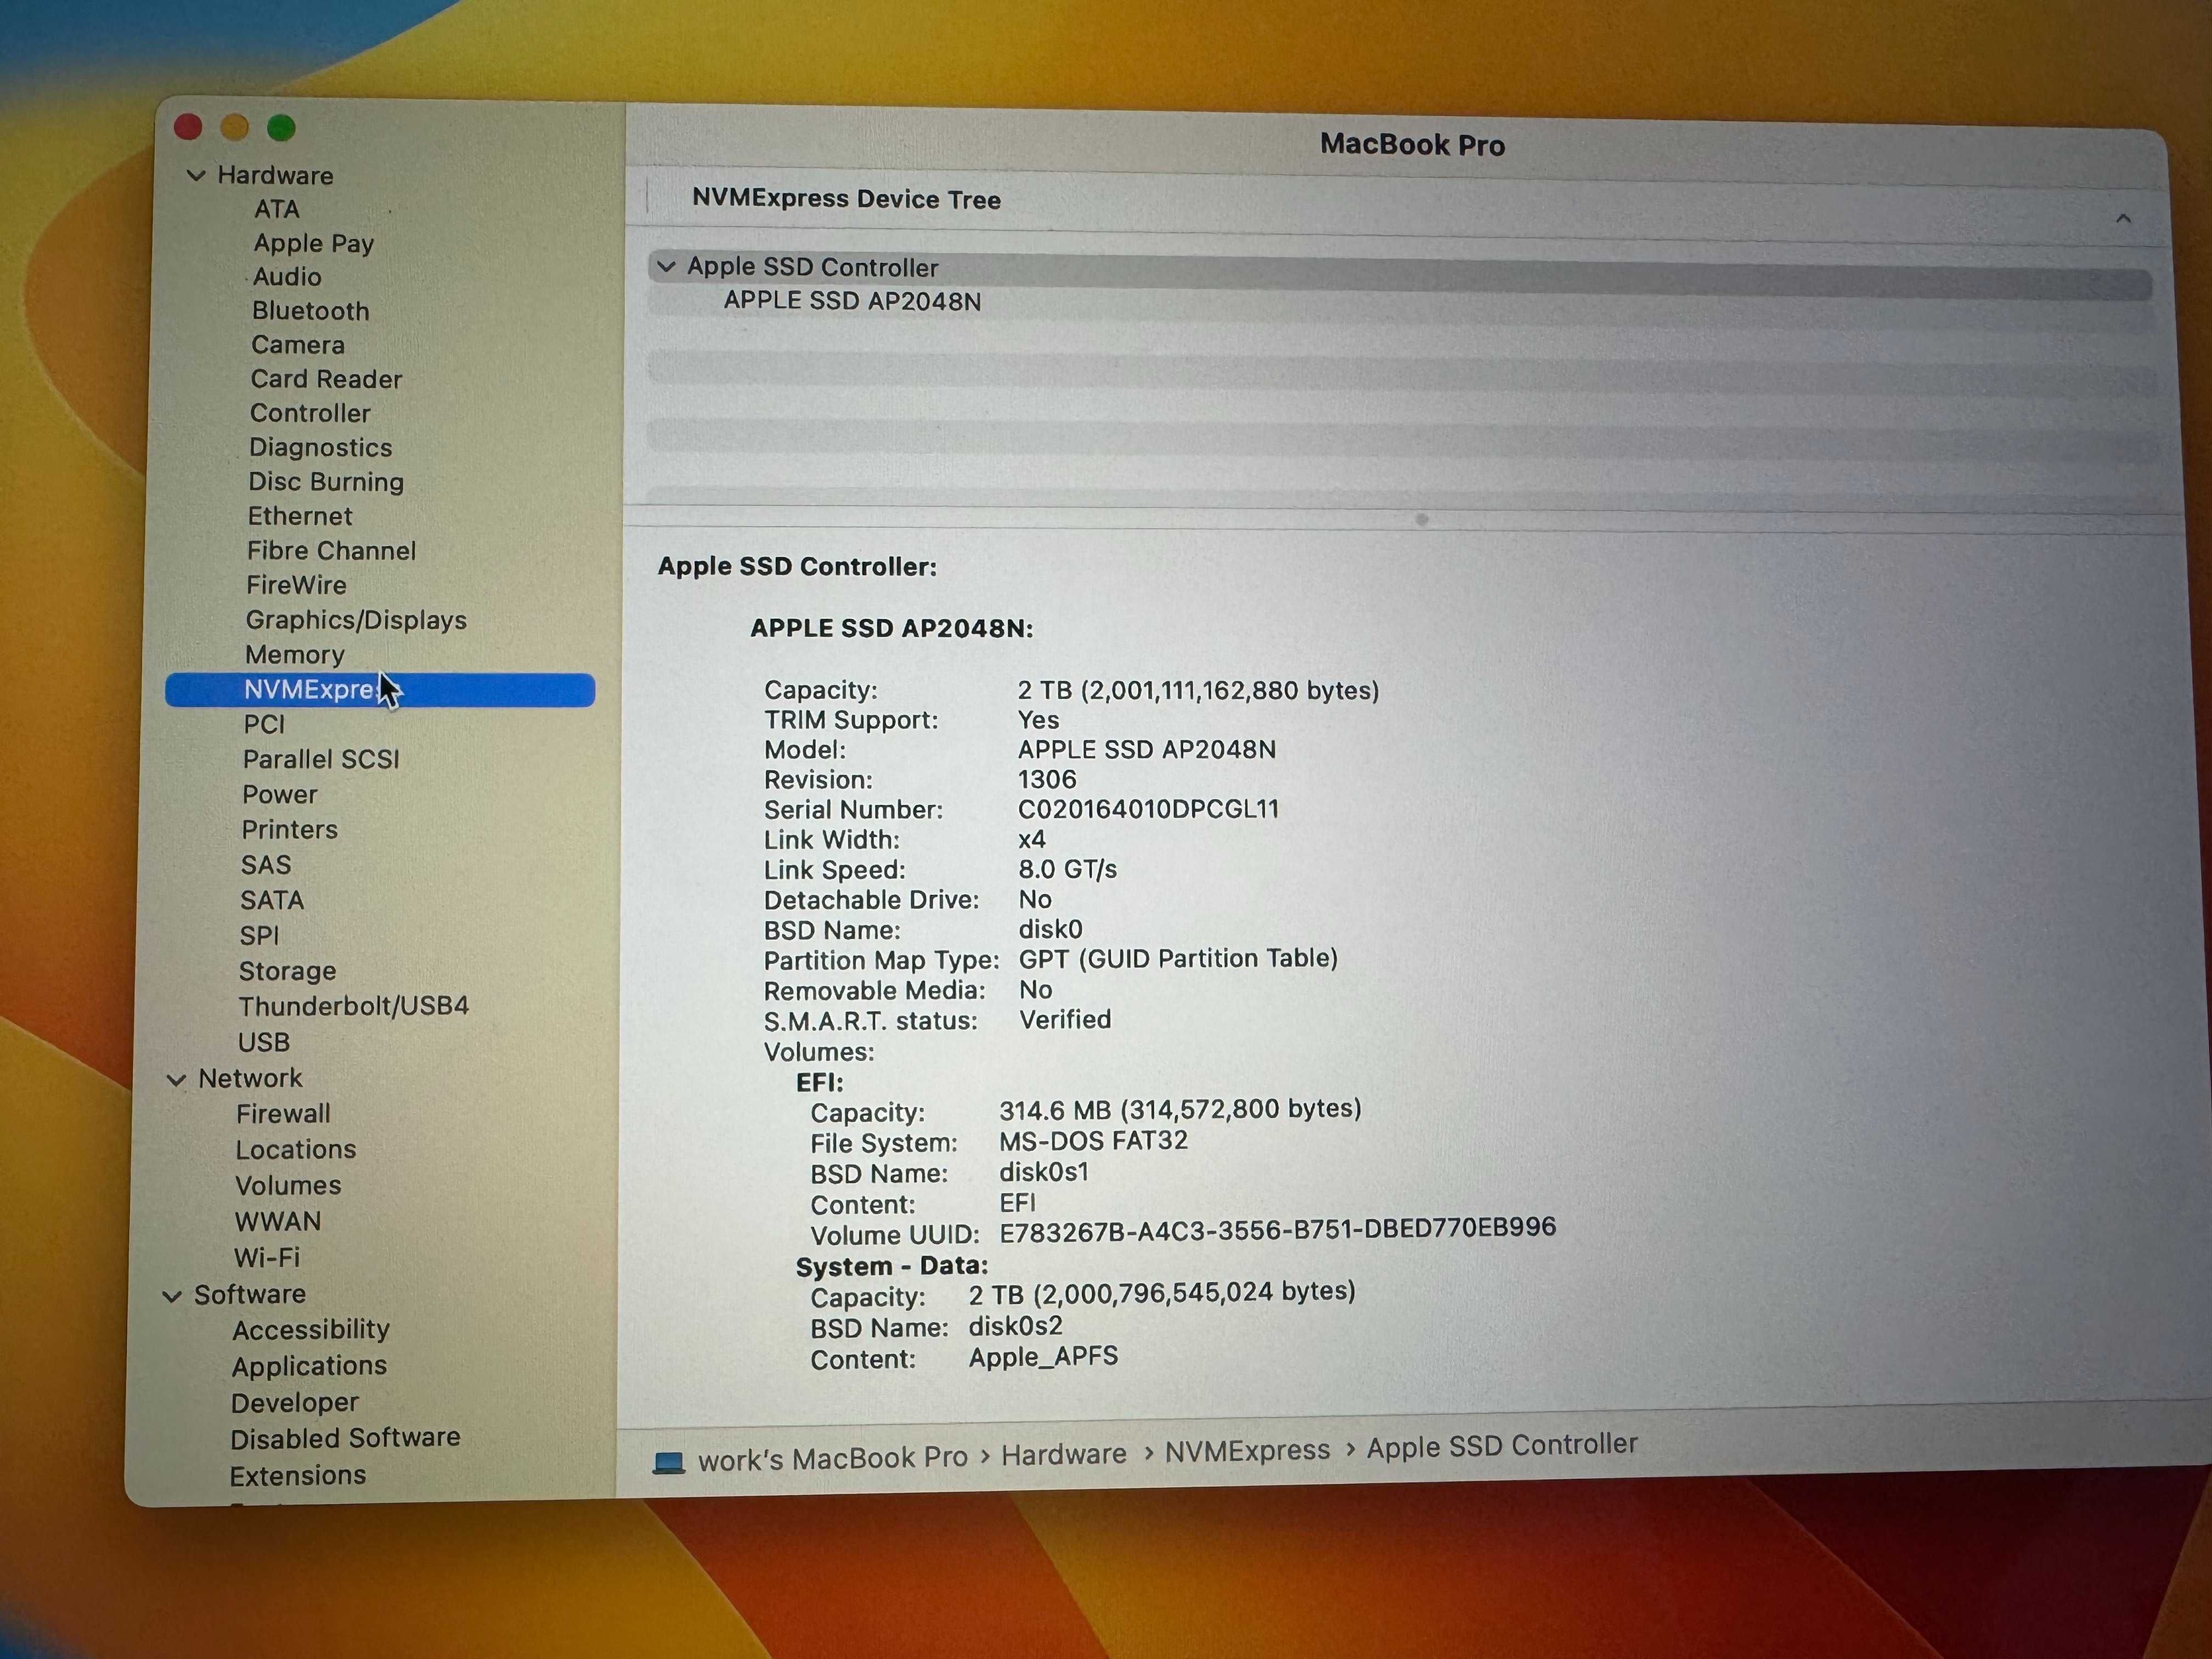Click the Link Speed 8.0 GT/s value
2212x1659 pixels.
1067,869
